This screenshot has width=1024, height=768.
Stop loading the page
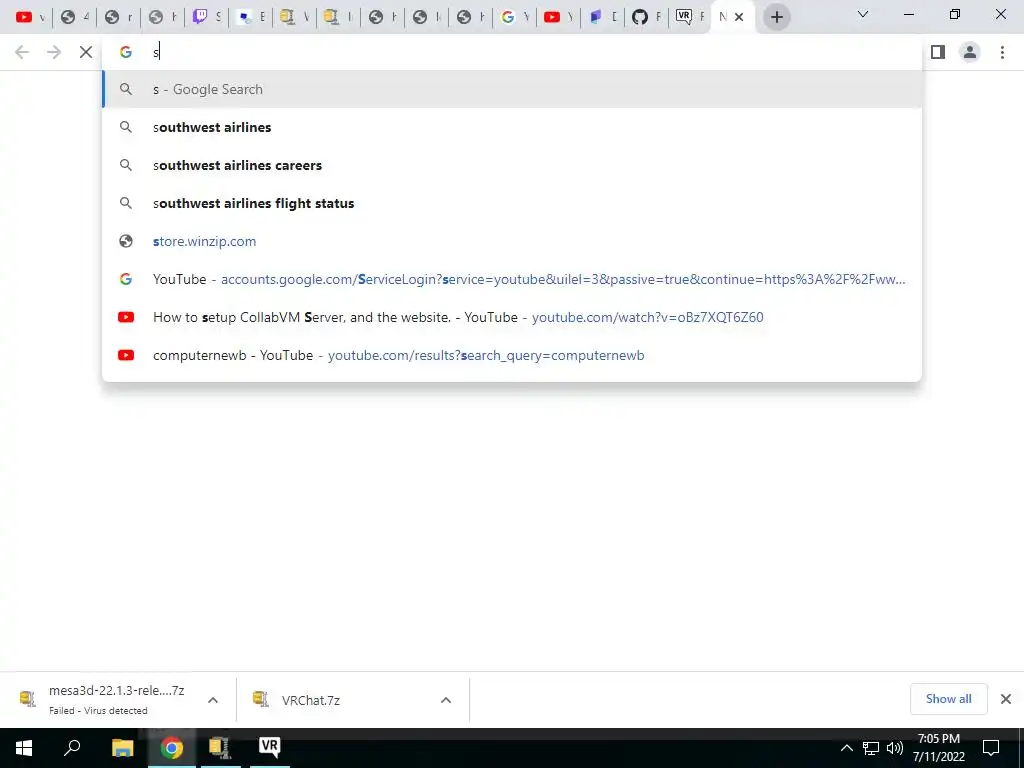point(86,52)
